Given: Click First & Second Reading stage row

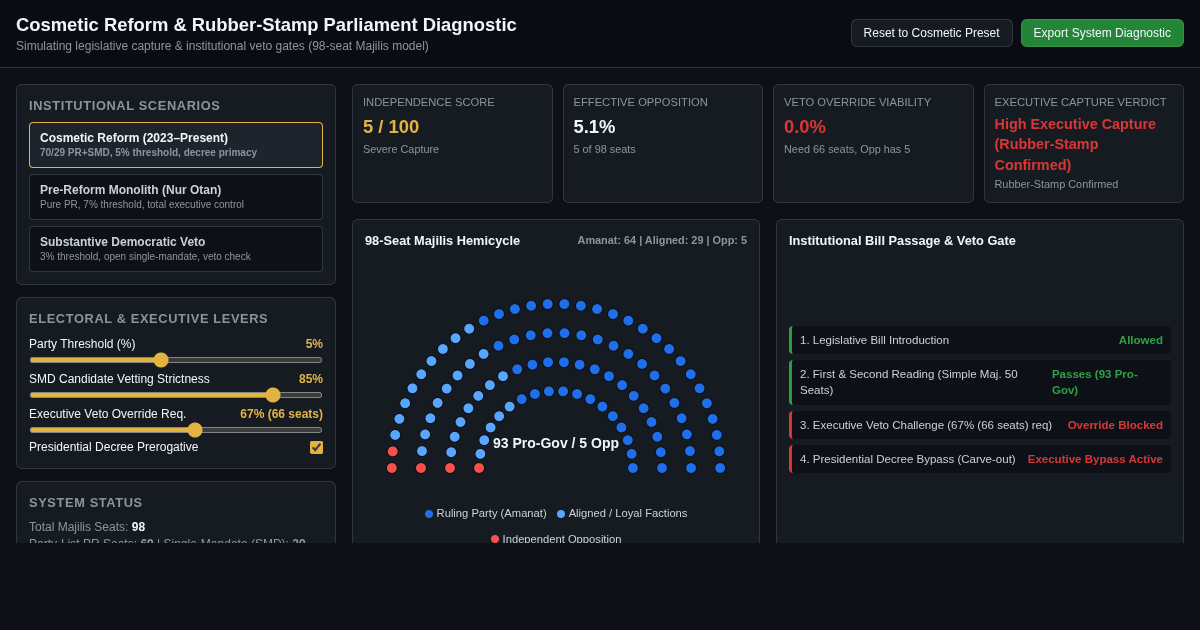Looking at the screenshot, I should pyautogui.click(x=980, y=382).
